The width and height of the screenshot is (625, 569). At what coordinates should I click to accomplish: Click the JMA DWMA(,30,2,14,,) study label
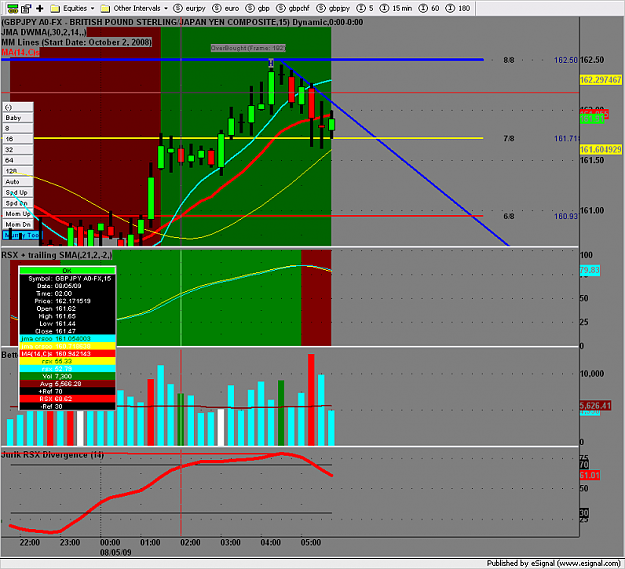(x=44, y=32)
